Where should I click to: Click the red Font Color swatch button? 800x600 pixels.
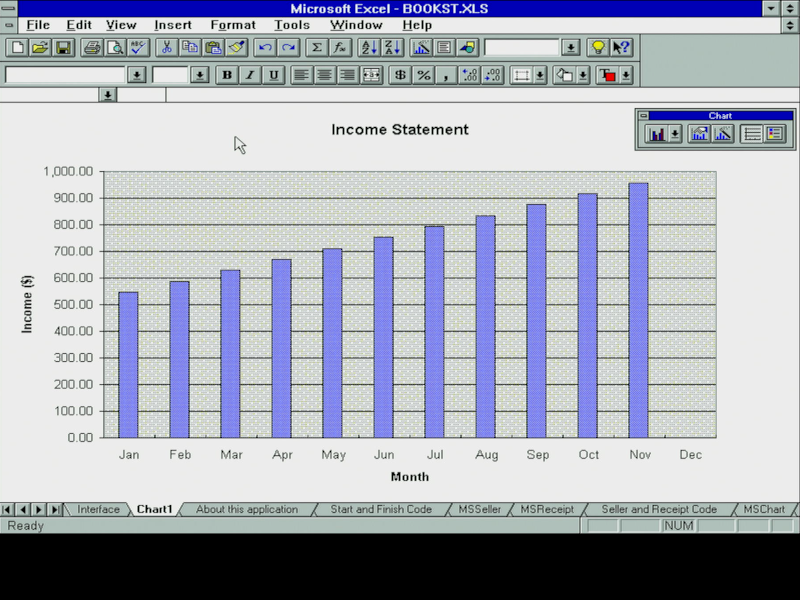pos(608,75)
